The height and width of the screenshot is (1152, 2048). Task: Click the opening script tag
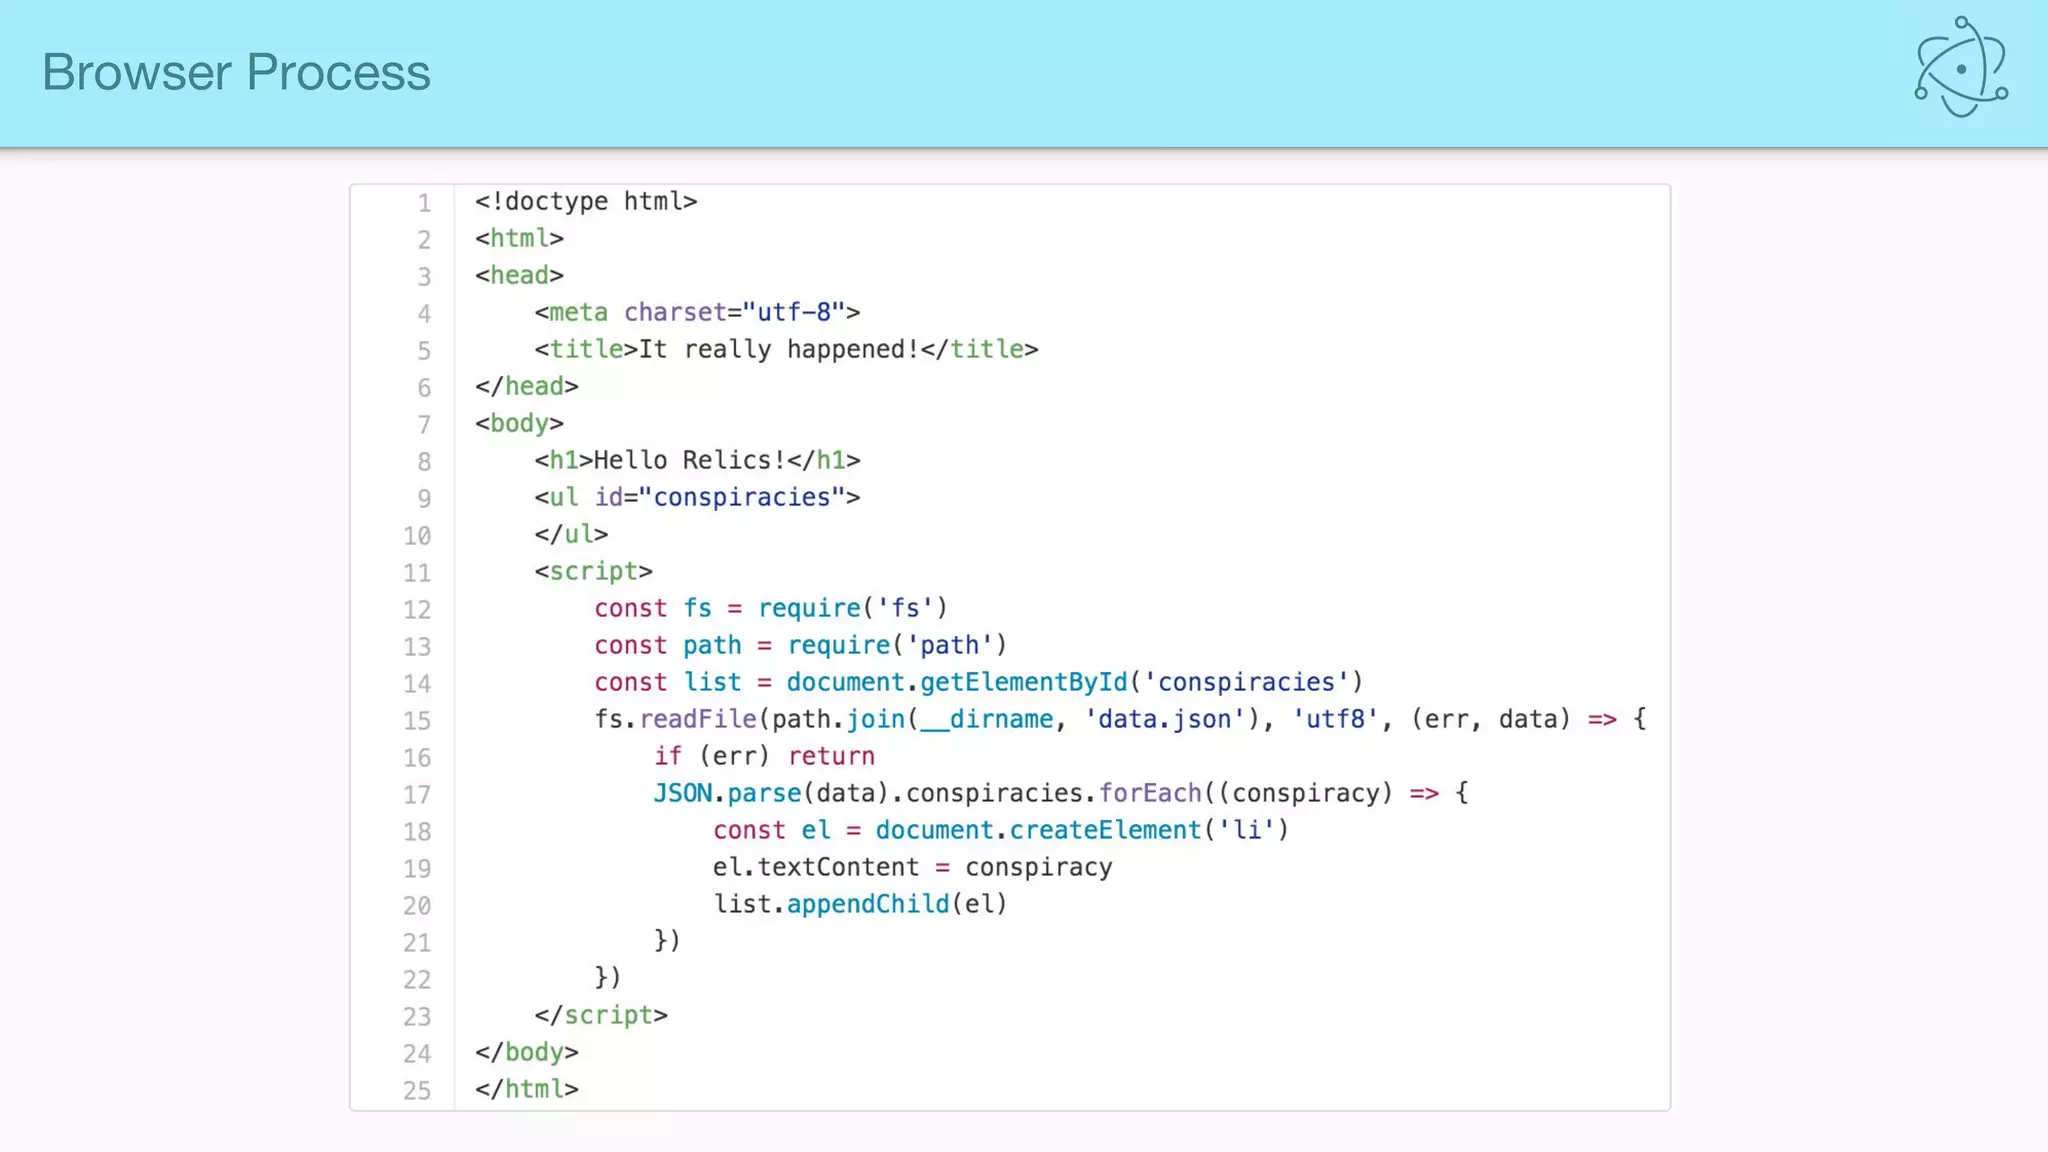[593, 571]
